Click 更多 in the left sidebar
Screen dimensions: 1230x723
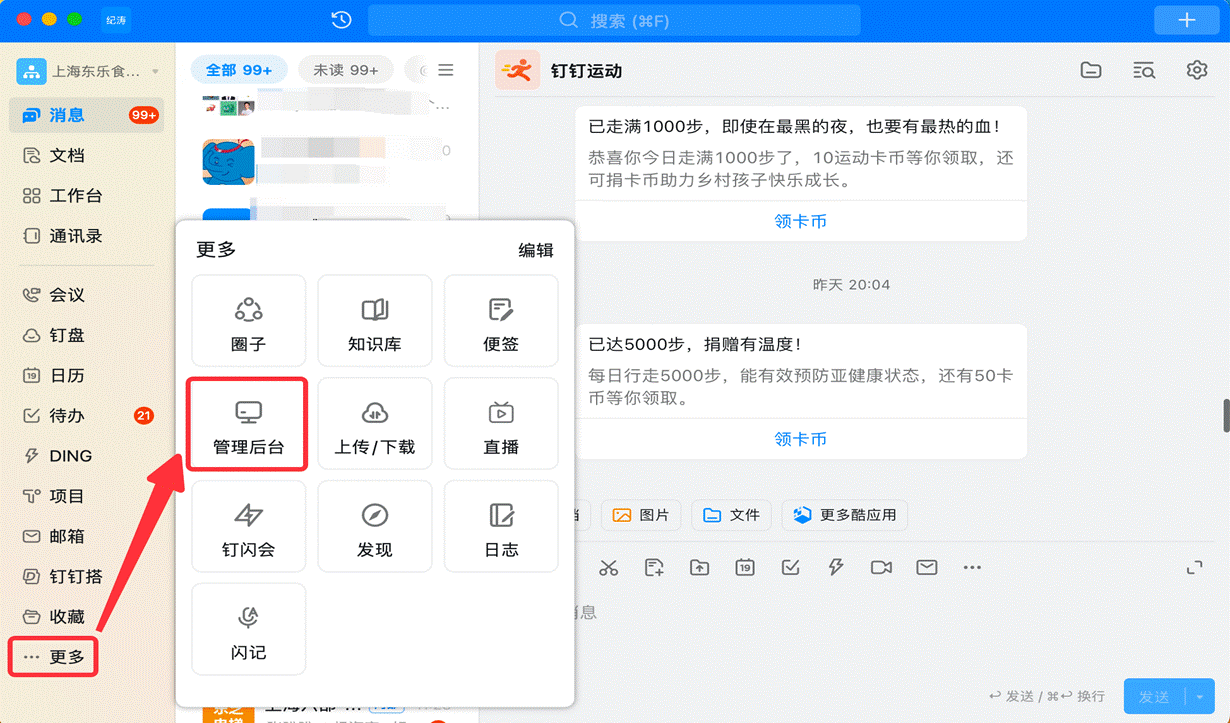click(55, 657)
